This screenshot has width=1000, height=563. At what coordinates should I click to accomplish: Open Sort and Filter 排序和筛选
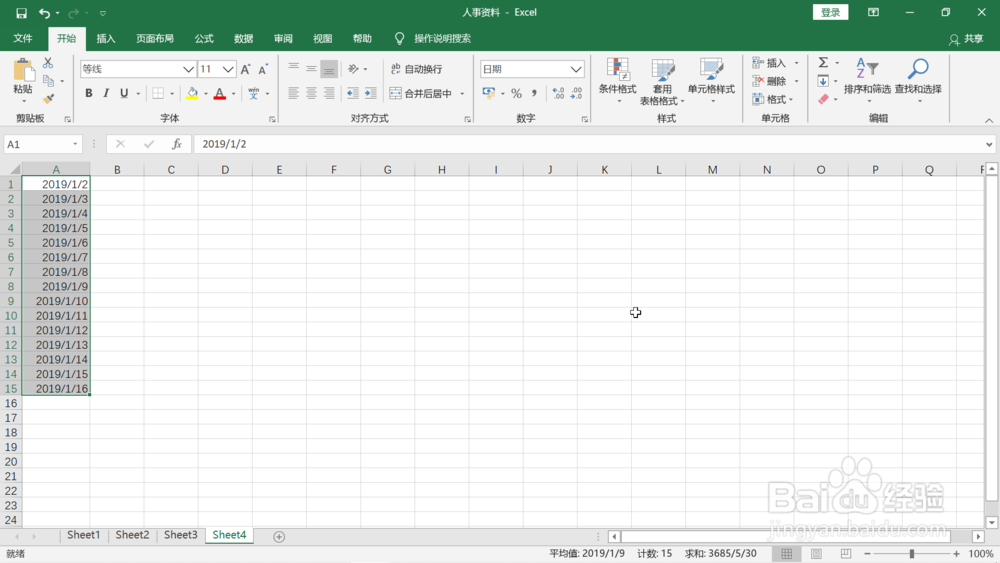(867, 82)
